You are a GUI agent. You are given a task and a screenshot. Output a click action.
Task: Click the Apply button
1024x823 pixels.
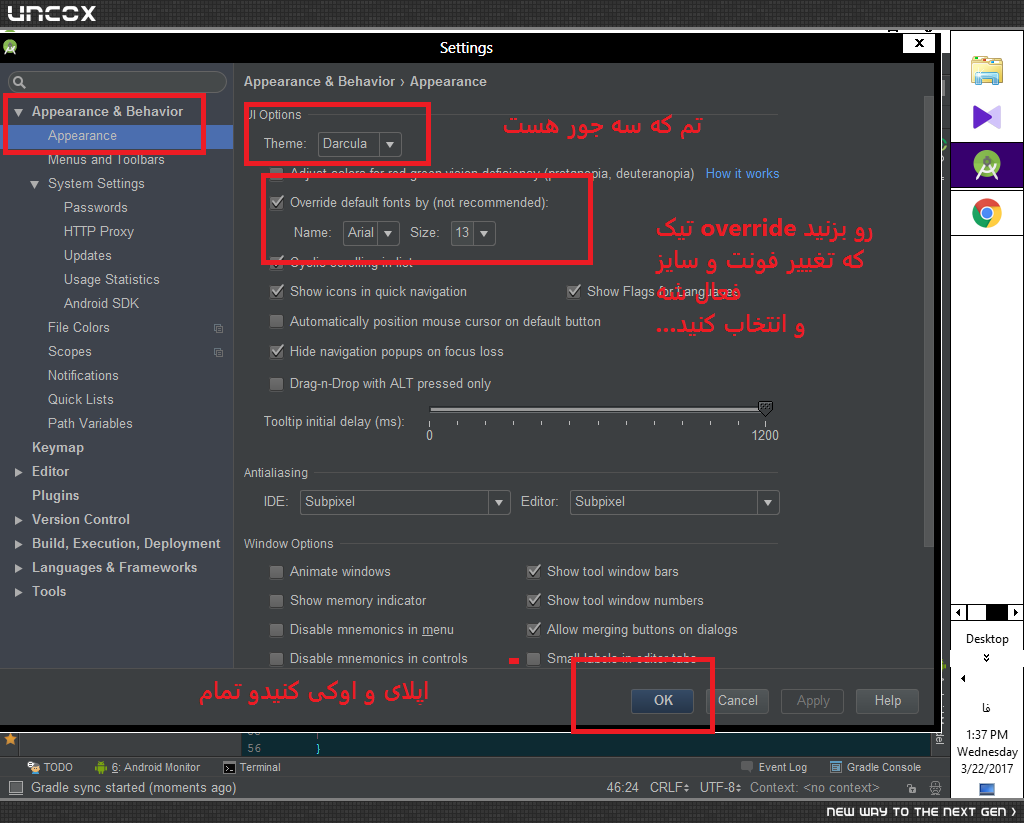point(813,701)
